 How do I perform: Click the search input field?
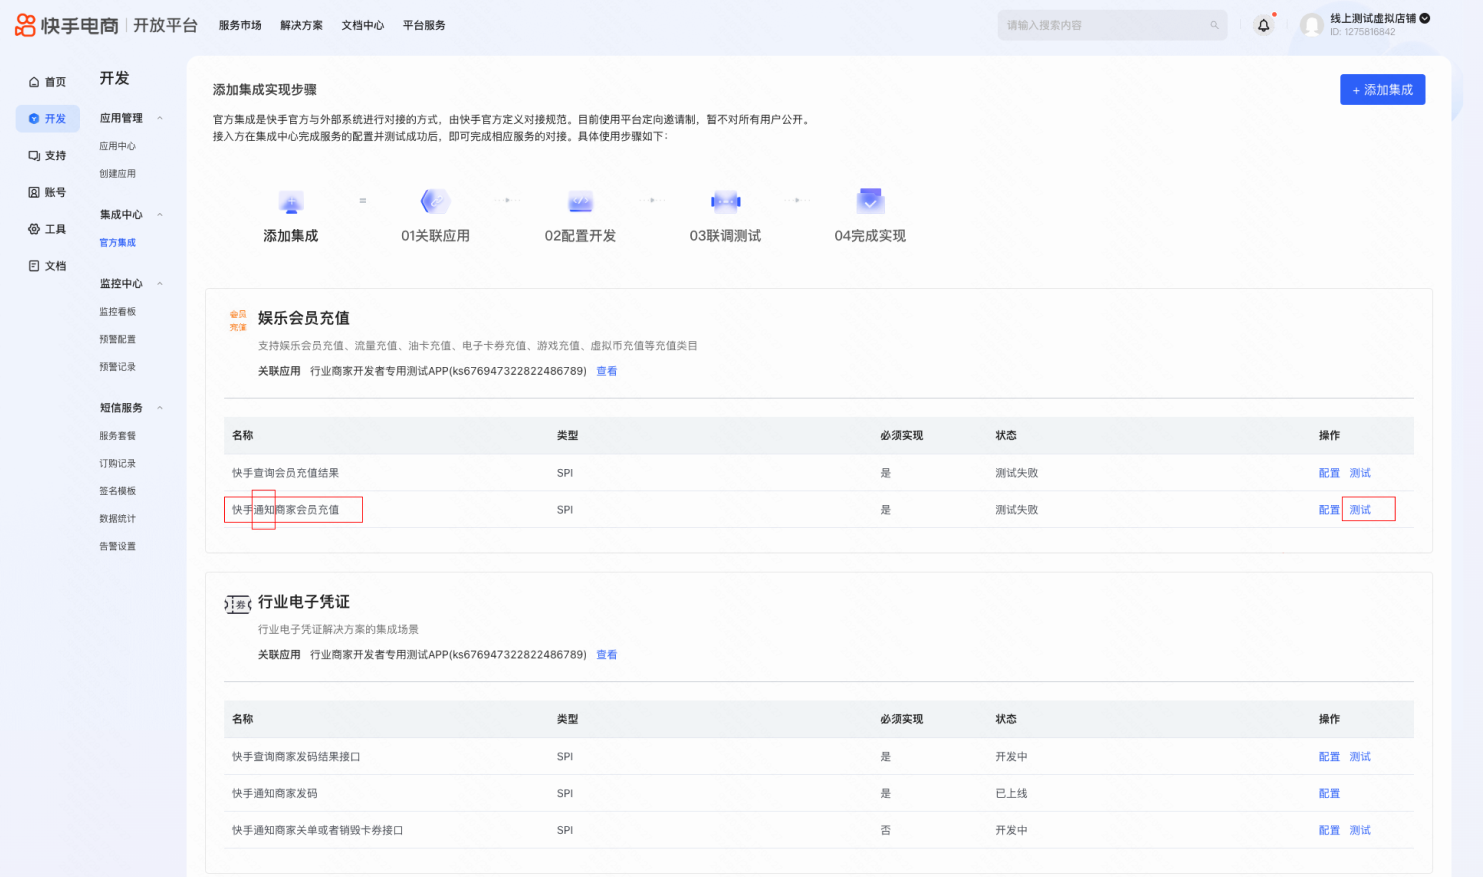tap(1114, 26)
